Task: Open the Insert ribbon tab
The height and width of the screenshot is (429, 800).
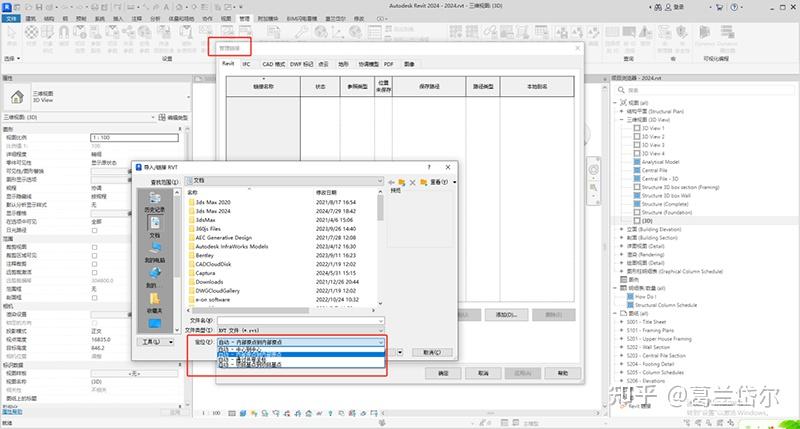Action: click(x=118, y=18)
